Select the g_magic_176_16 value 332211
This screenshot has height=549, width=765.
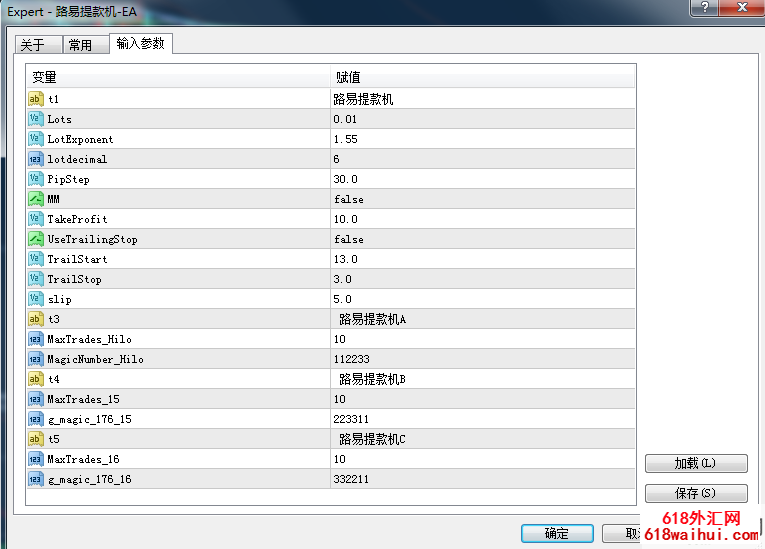click(351, 479)
